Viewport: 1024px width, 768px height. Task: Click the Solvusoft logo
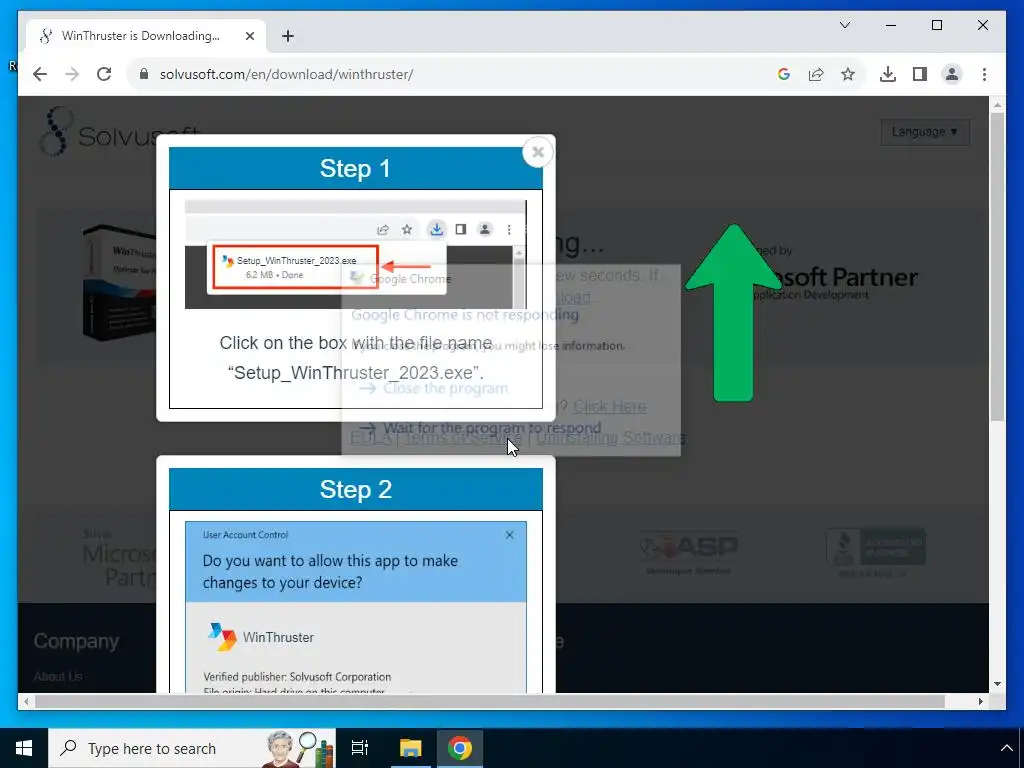121,132
